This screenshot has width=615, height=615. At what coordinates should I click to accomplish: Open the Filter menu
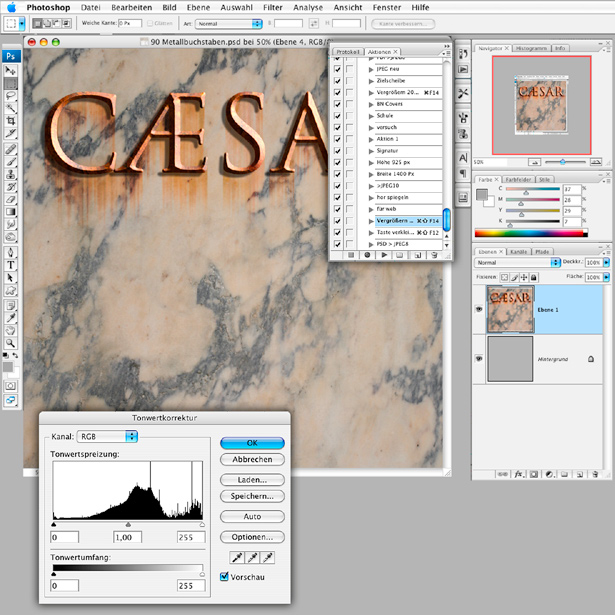(x=272, y=7)
